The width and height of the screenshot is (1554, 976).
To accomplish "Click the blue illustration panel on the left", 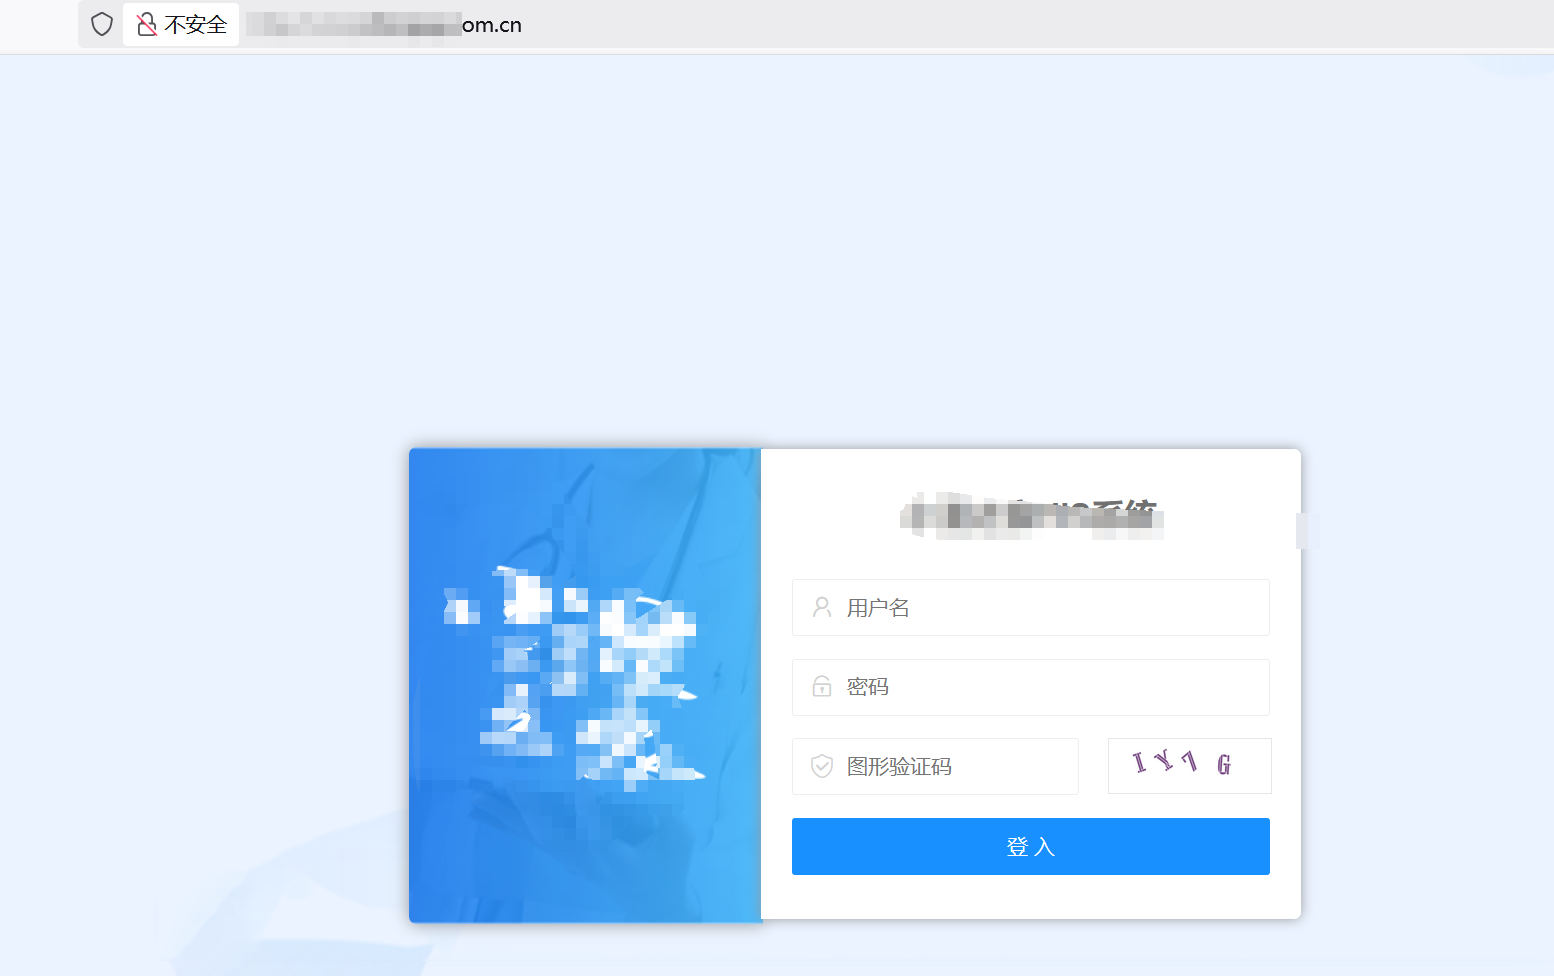I will point(584,685).
